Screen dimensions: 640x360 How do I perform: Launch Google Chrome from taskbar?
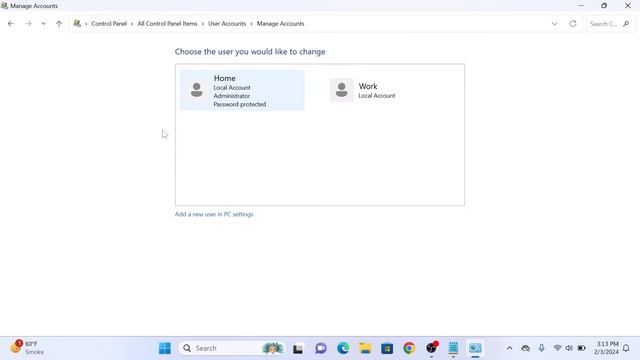409,348
